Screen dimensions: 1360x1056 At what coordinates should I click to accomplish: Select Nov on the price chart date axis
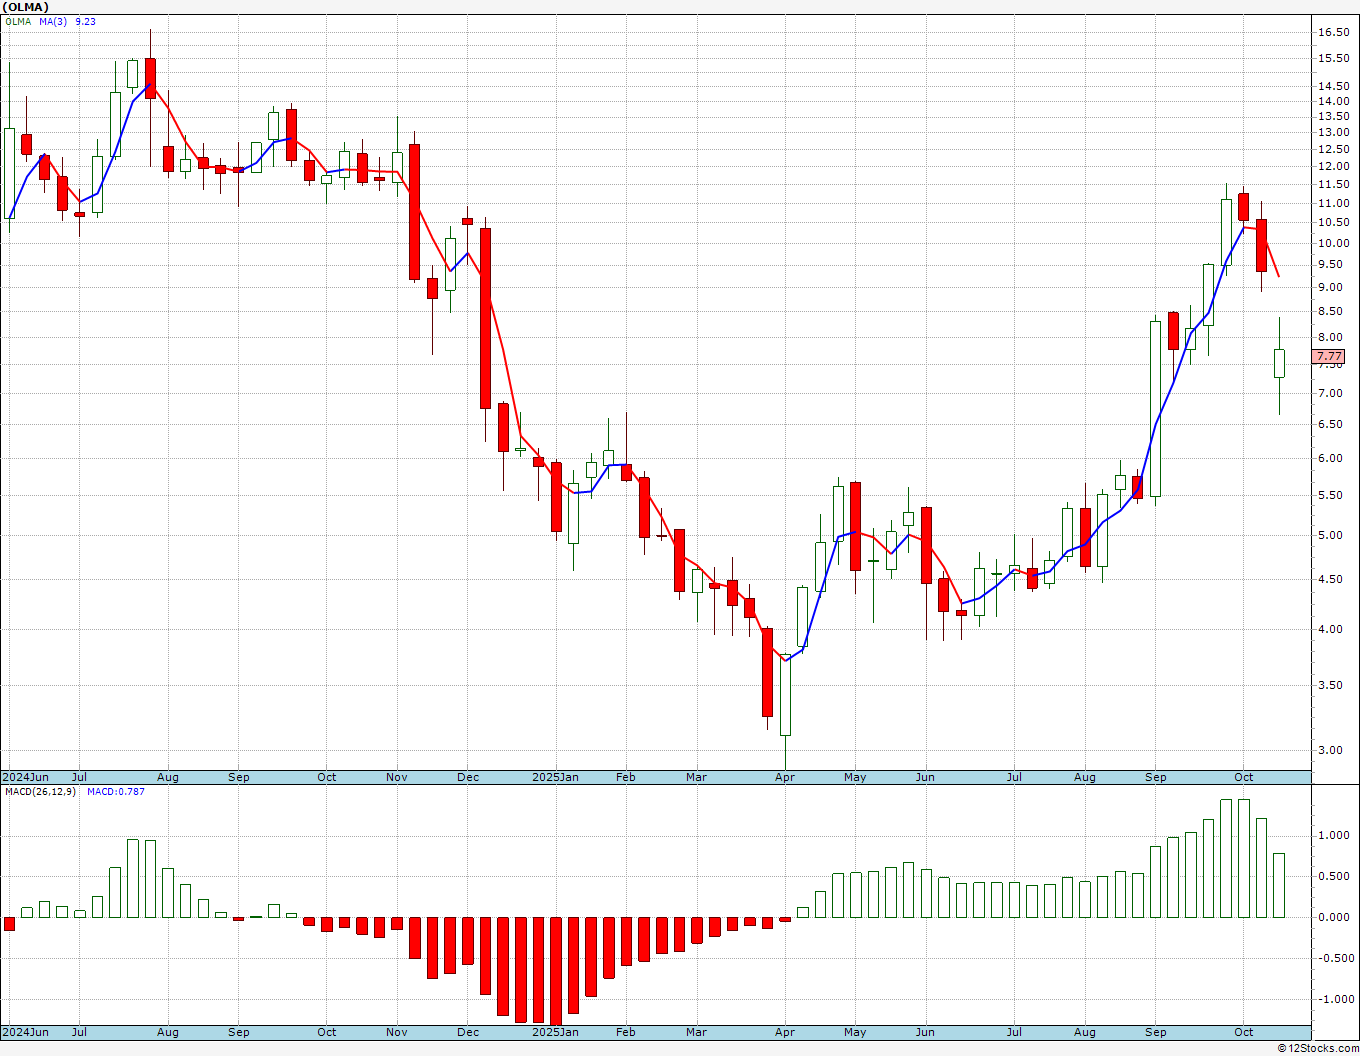coord(397,777)
